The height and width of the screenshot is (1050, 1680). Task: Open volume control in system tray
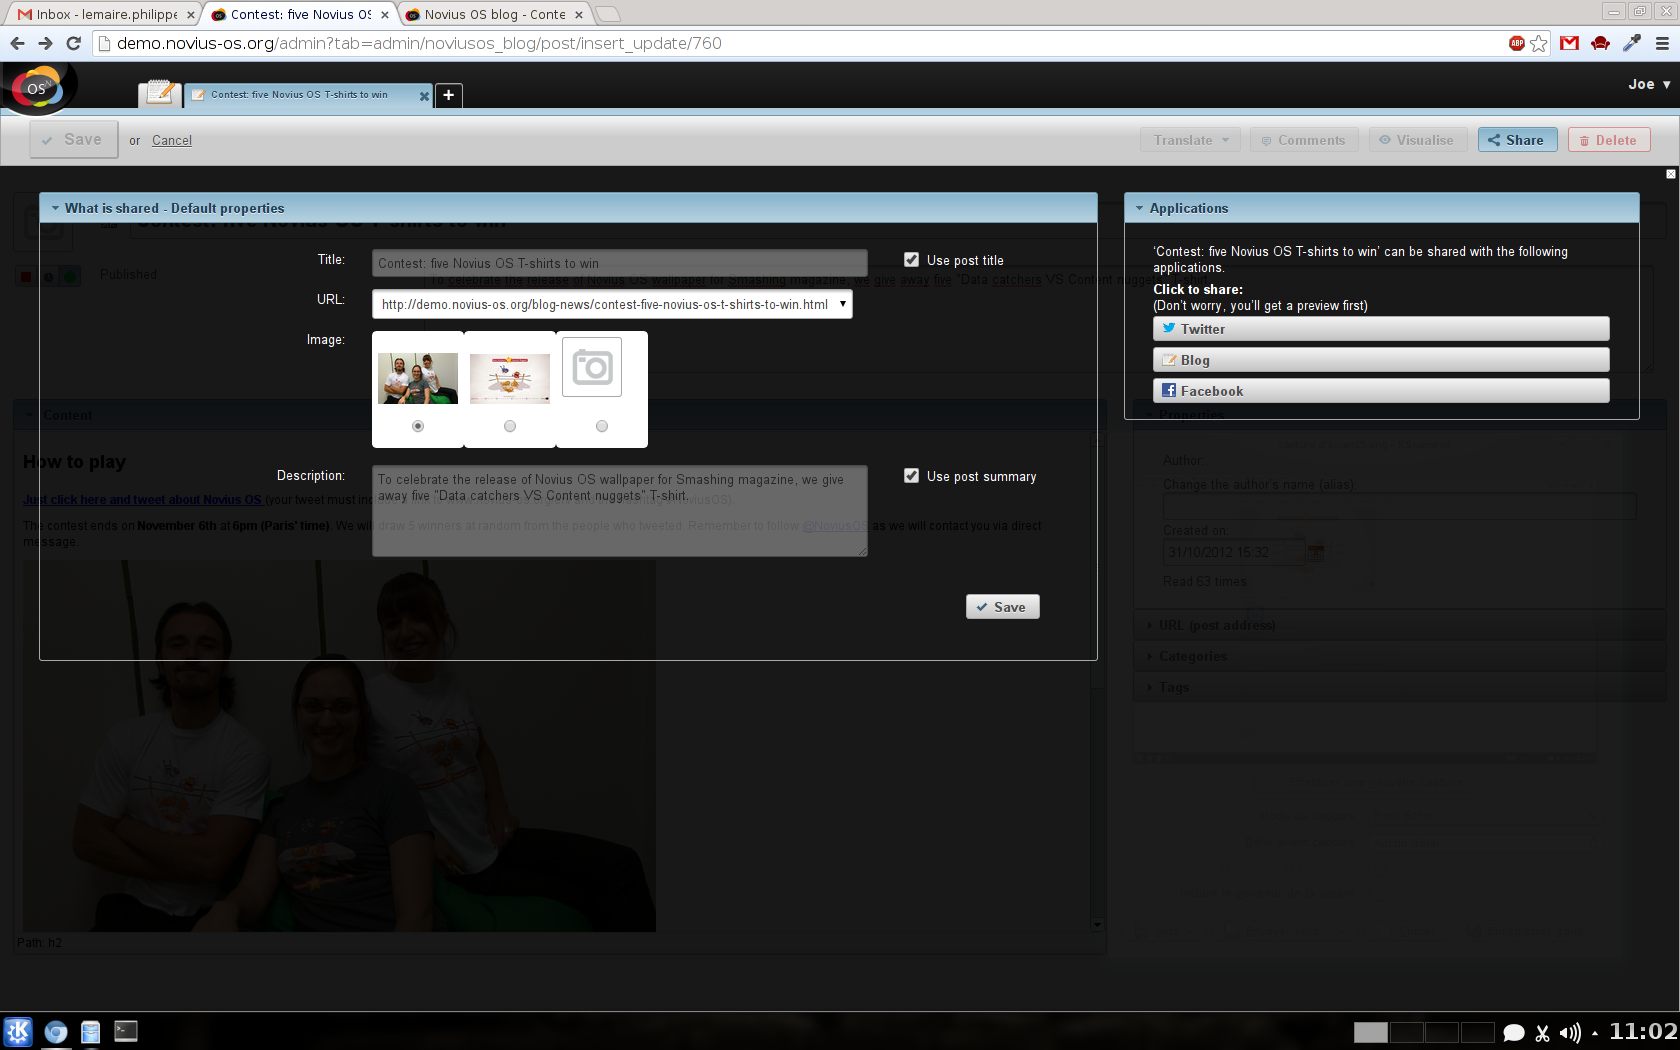(x=1570, y=1033)
